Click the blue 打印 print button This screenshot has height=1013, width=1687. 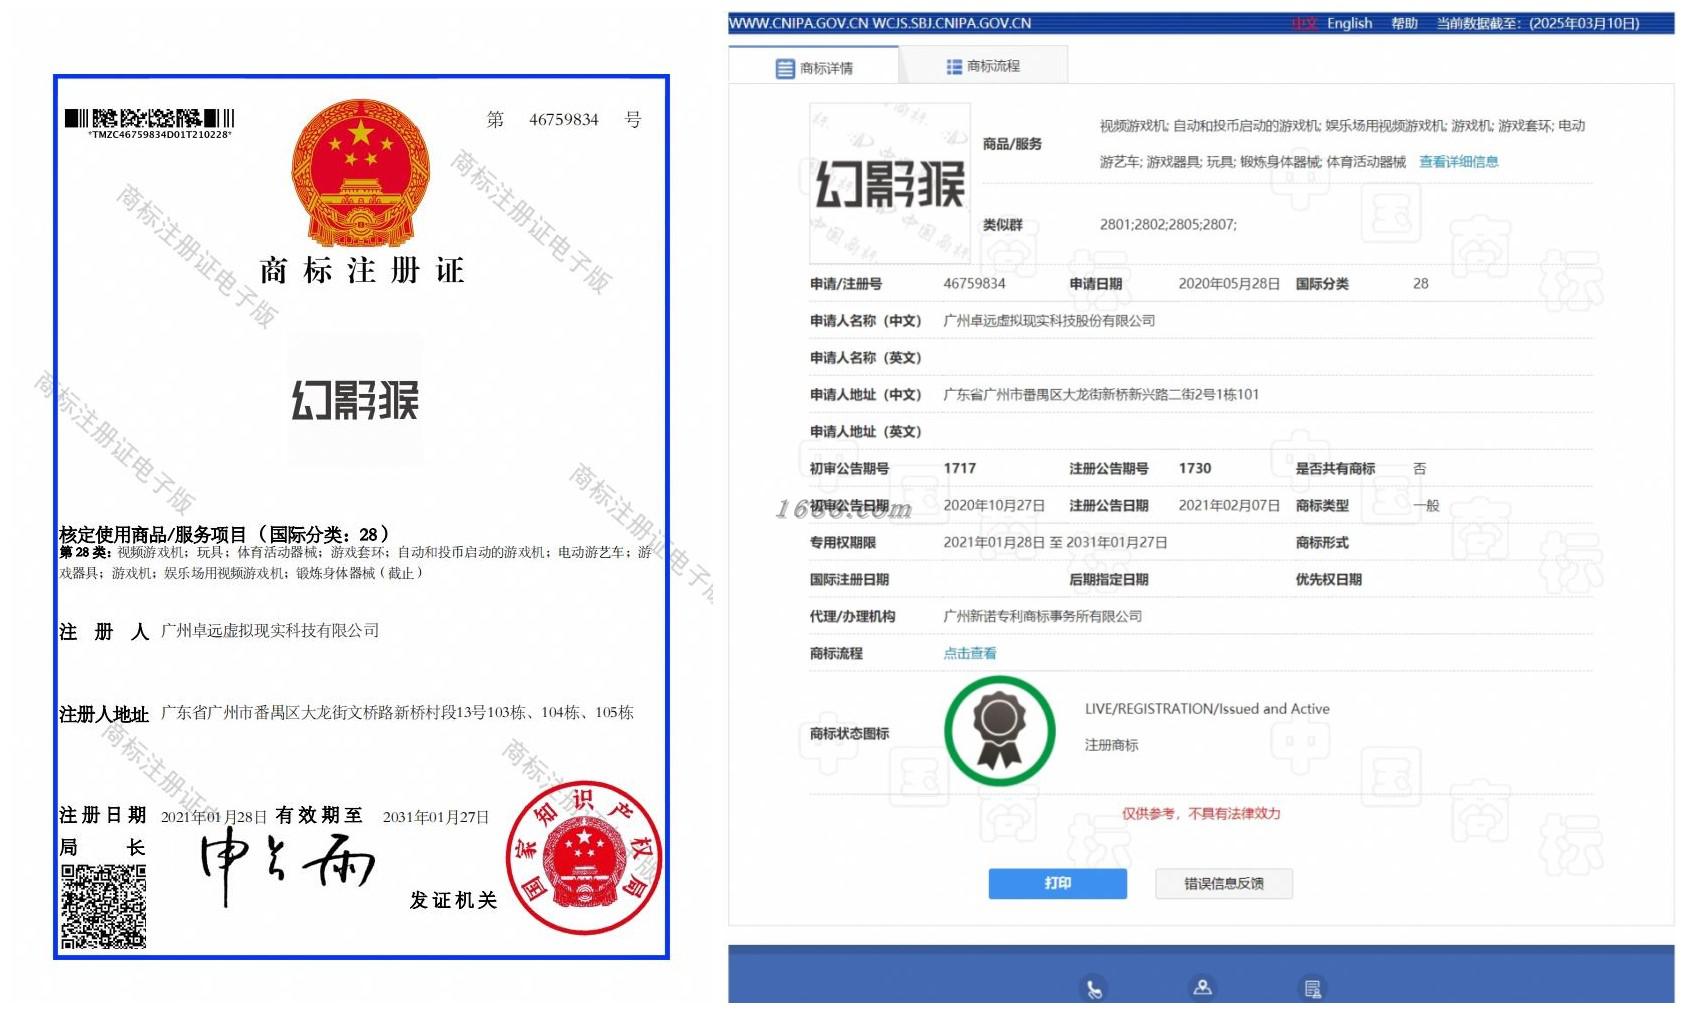point(1057,883)
